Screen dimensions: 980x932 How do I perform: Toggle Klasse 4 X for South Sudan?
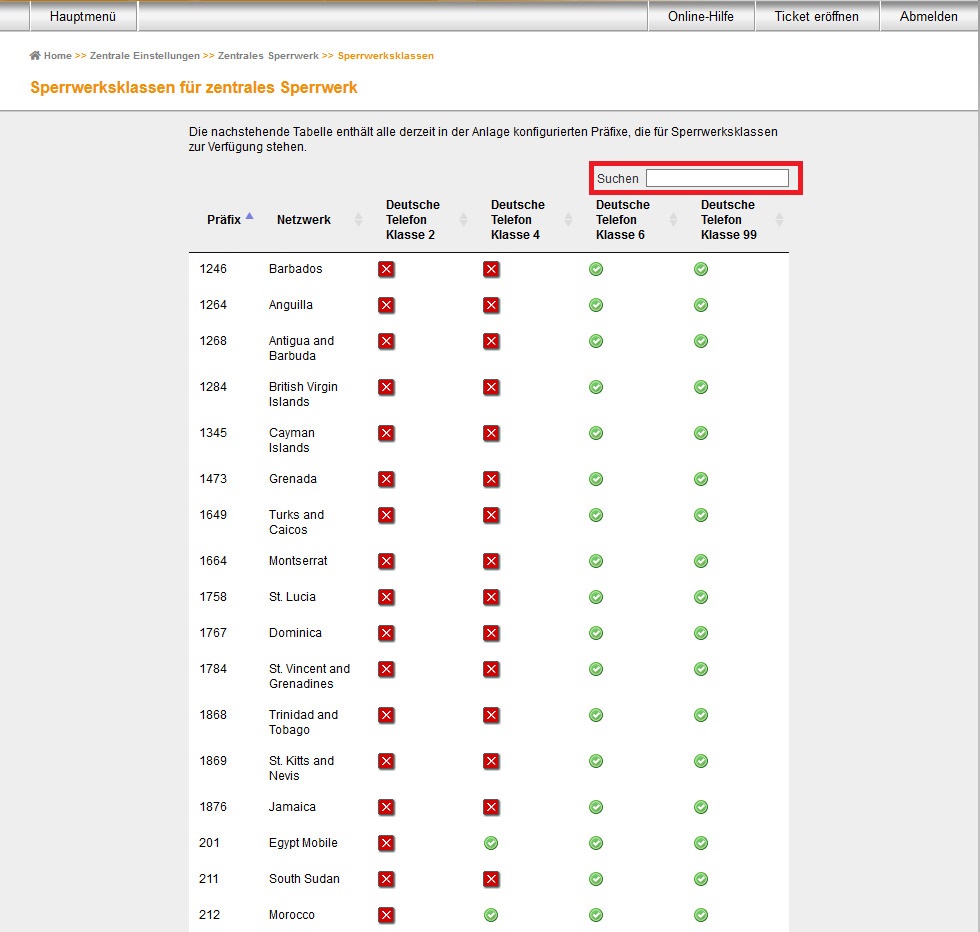click(x=491, y=880)
